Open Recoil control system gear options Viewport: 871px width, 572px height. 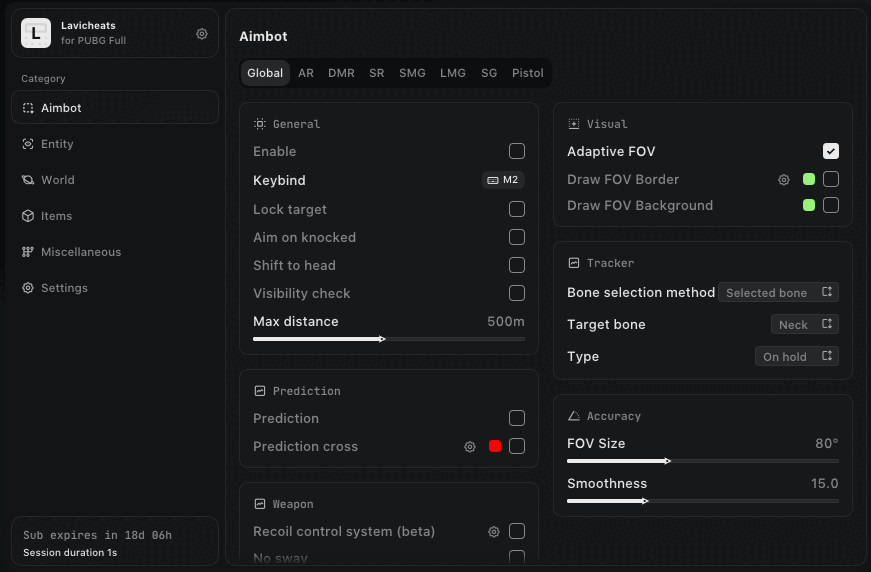pyautogui.click(x=493, y=532)
